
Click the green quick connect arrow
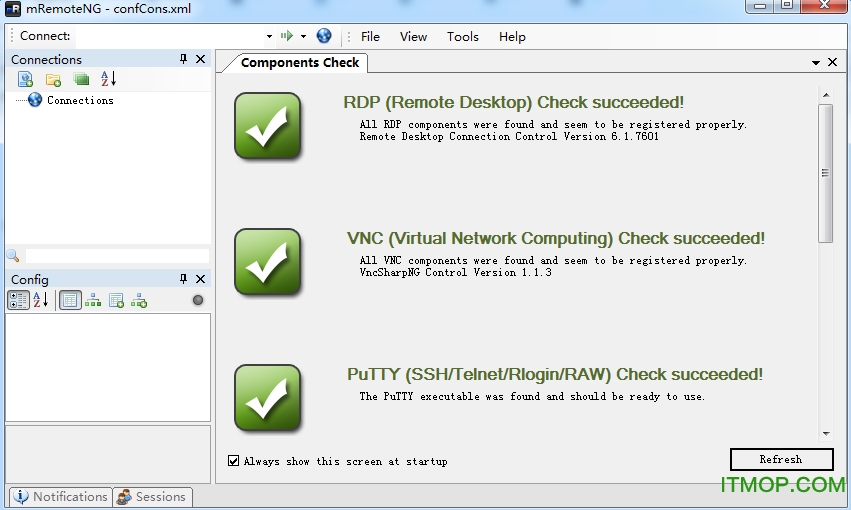pyautogui.click(x=287, y=36)
